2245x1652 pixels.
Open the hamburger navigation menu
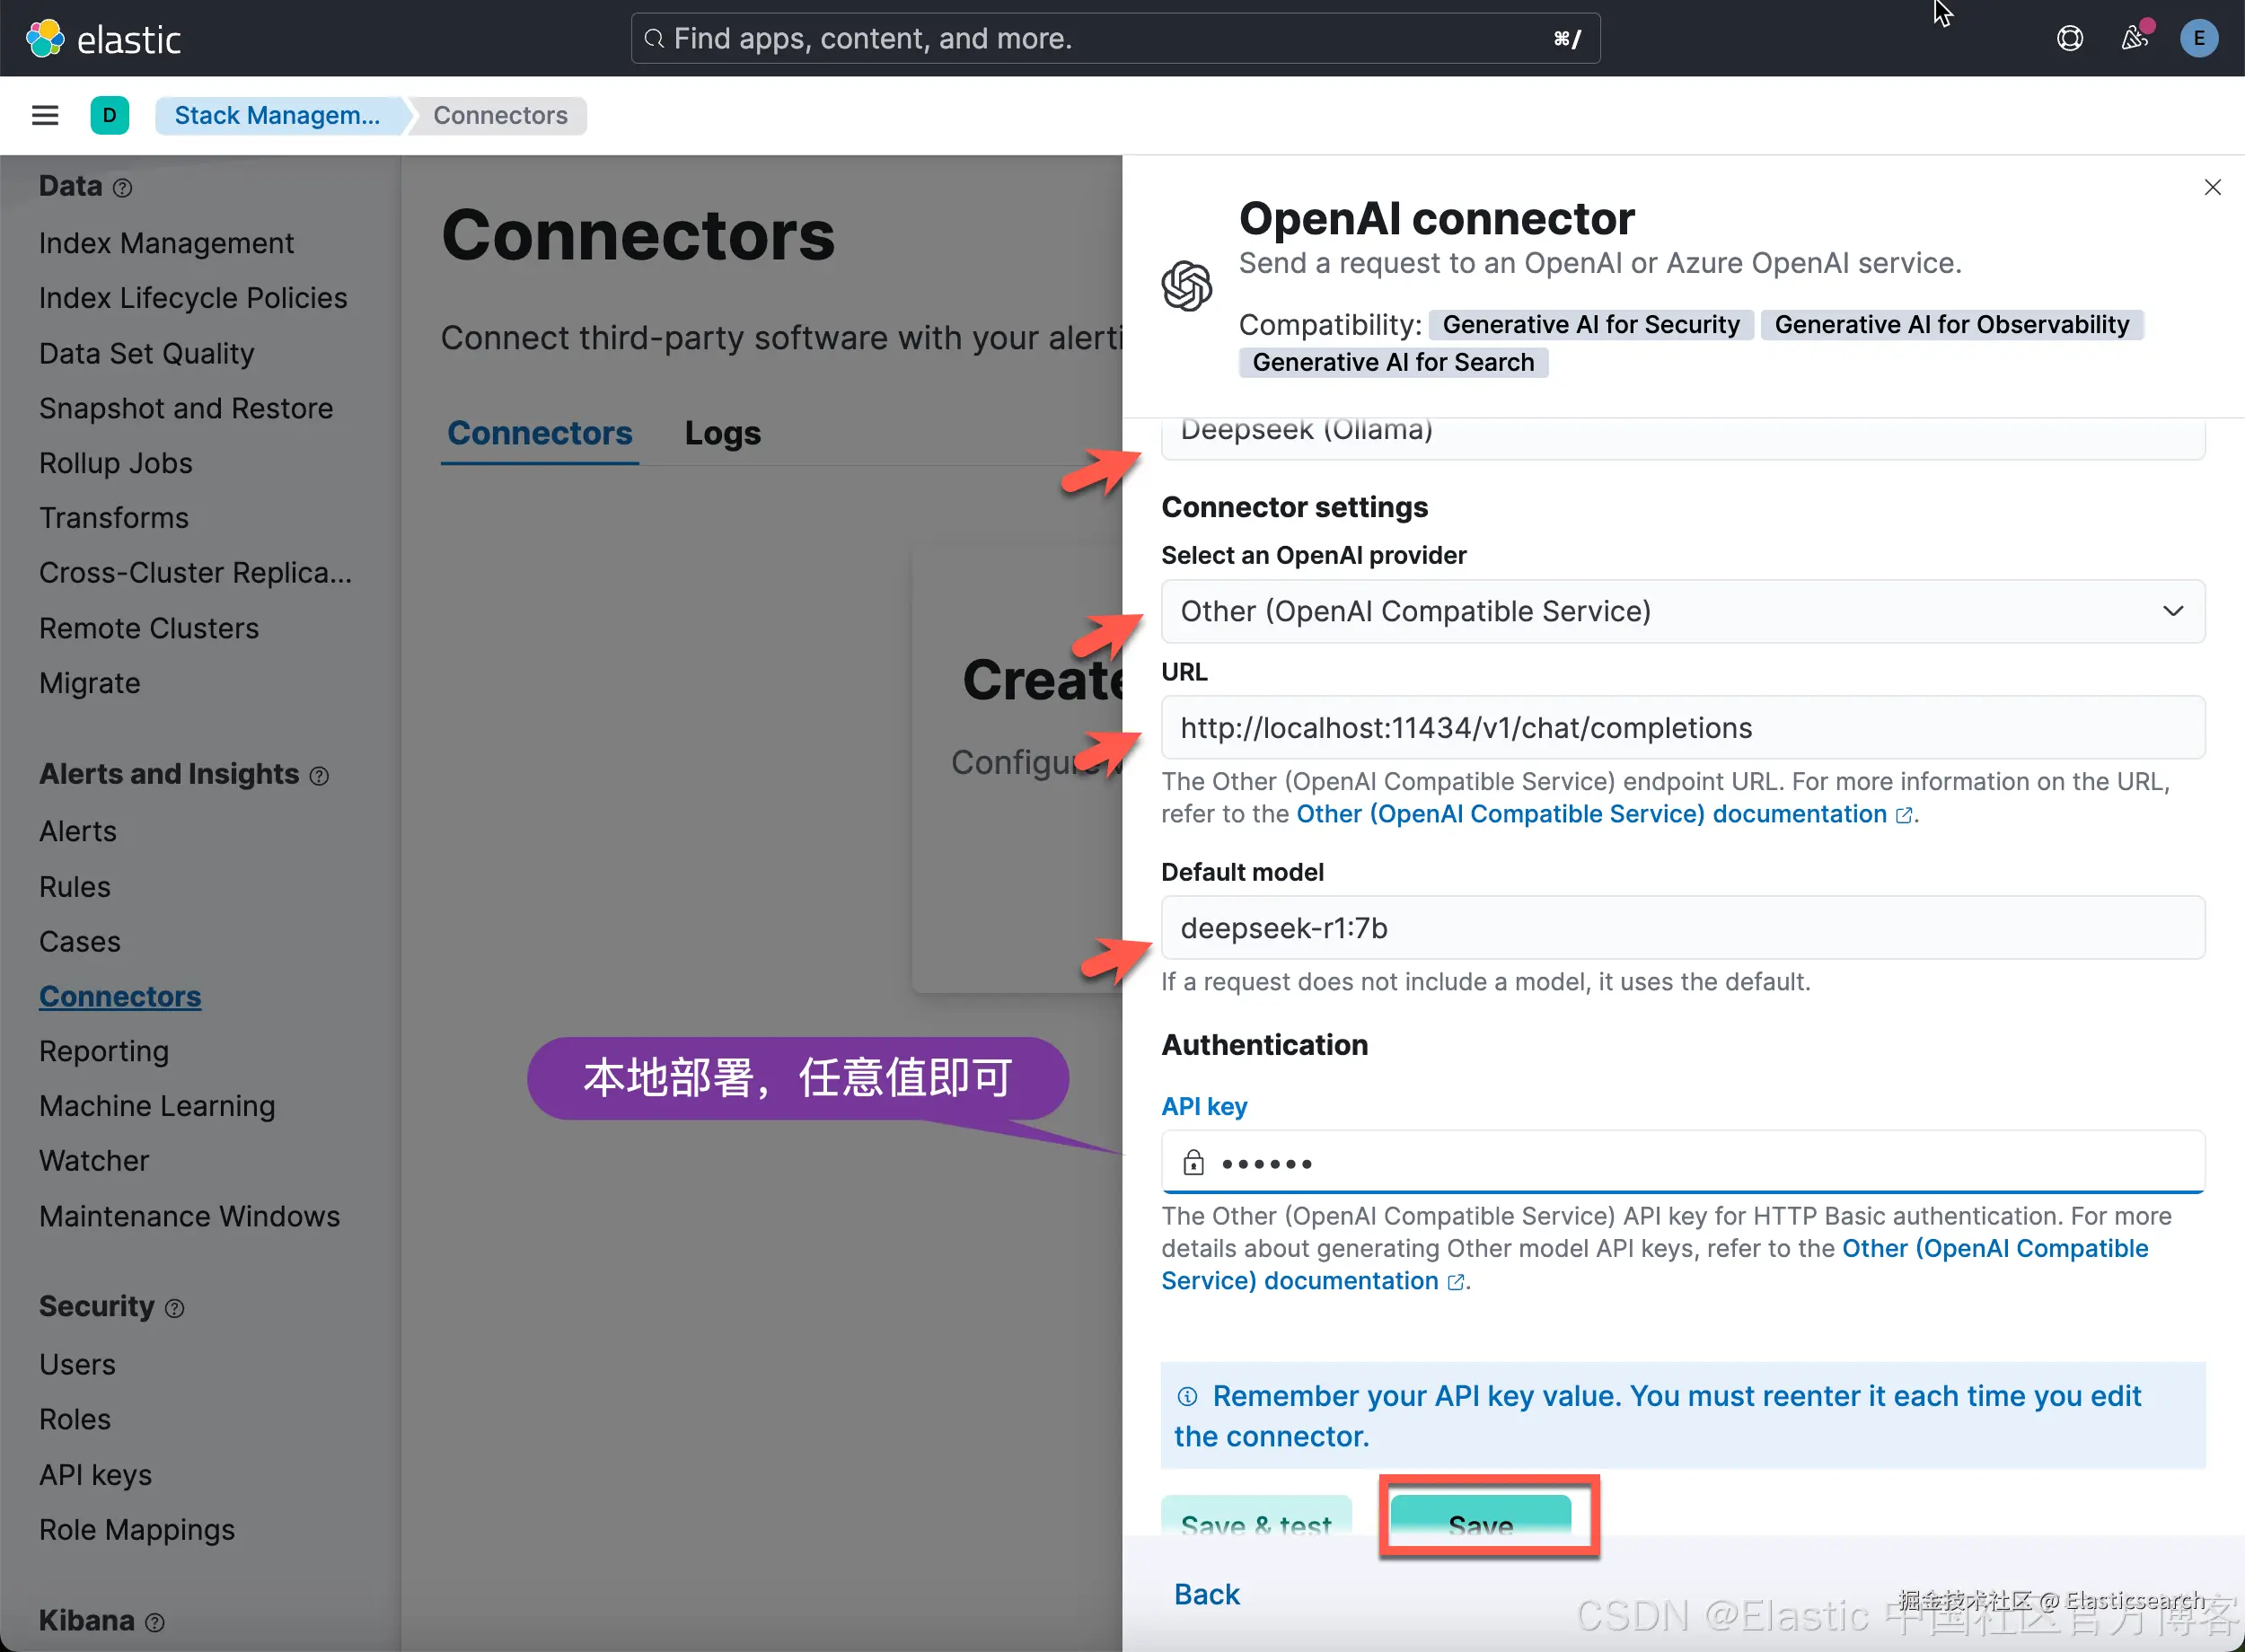(45, 115)
